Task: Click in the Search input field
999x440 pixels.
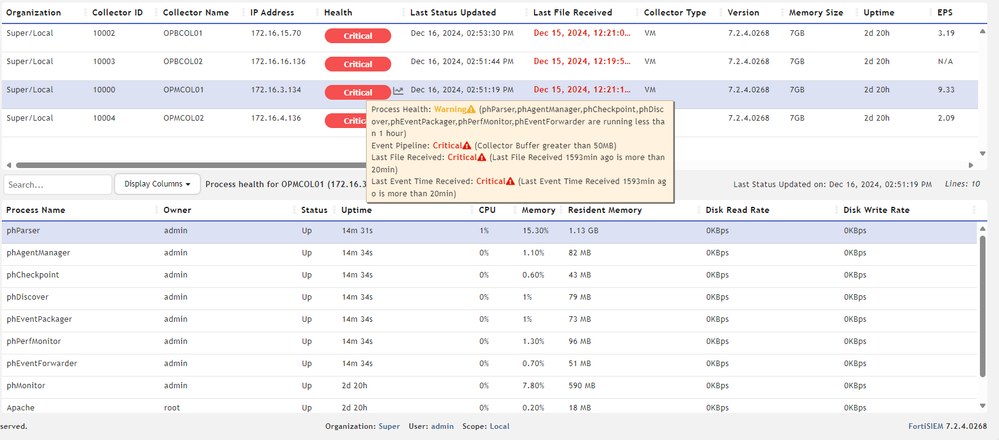Action: [57, 185]
